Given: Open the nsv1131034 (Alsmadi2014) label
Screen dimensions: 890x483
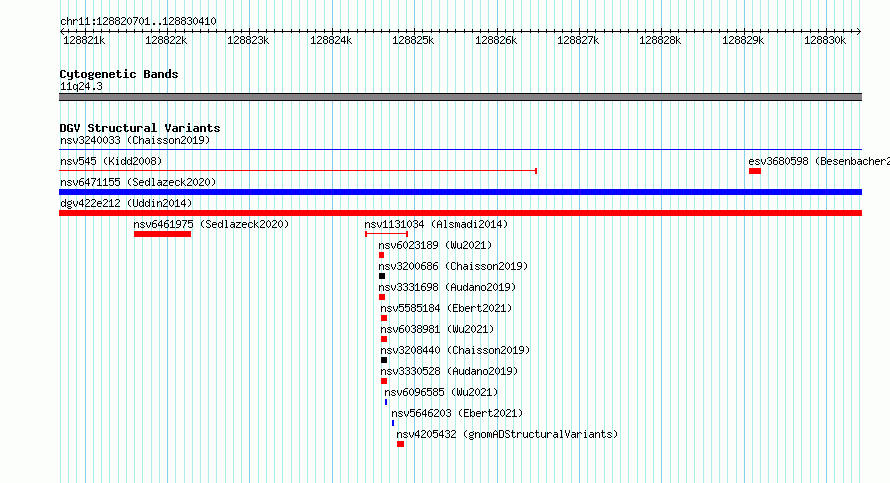Looking at the screenshot, I should [x=436, y=224].
